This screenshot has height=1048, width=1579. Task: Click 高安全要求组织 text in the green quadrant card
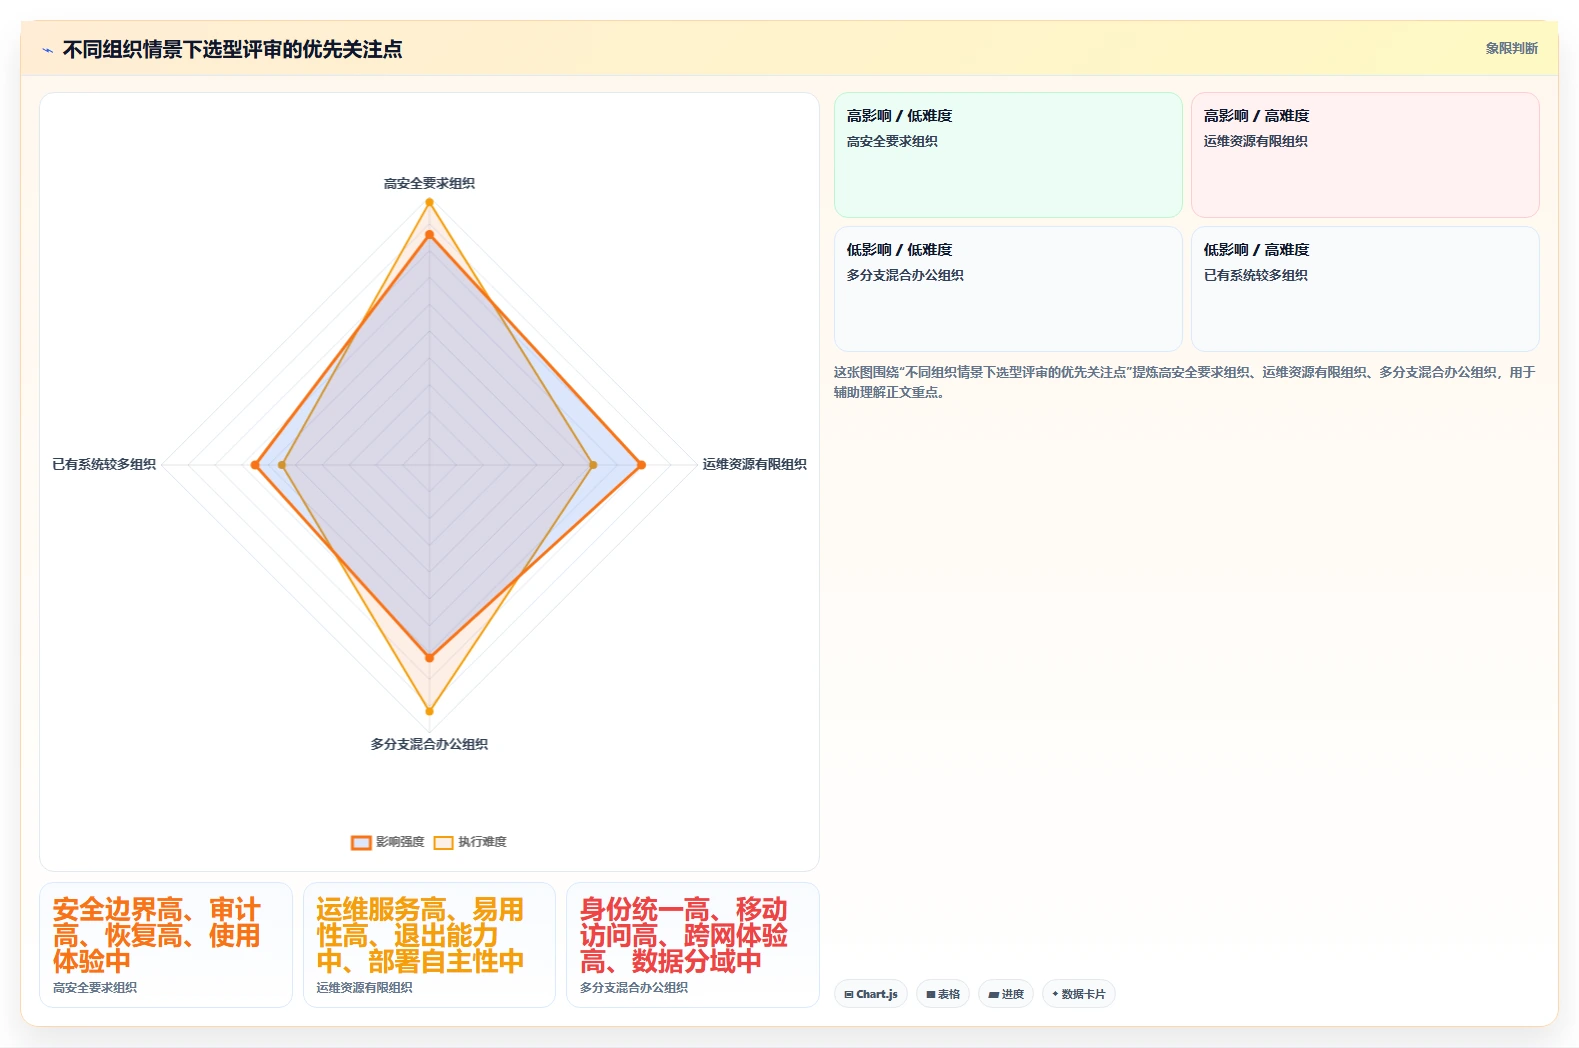(x=892, y=141)
